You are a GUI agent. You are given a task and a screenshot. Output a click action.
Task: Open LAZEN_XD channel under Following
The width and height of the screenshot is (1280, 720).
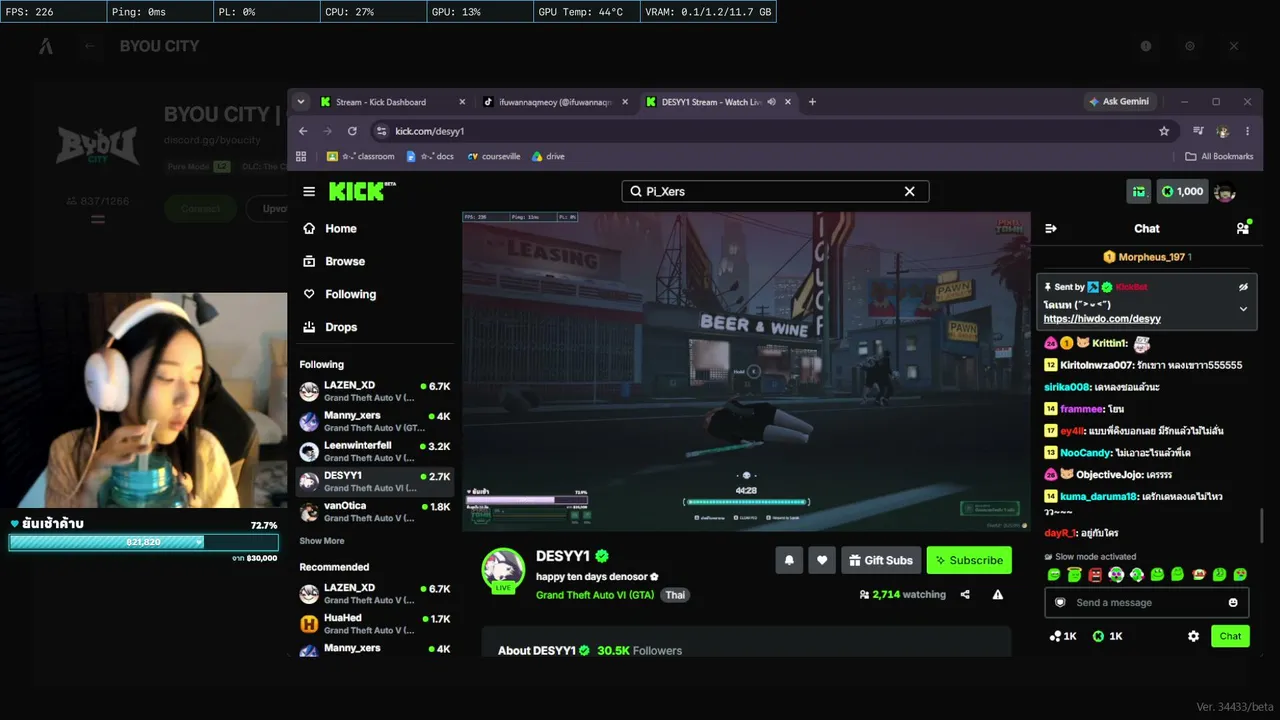coord(375,391)
